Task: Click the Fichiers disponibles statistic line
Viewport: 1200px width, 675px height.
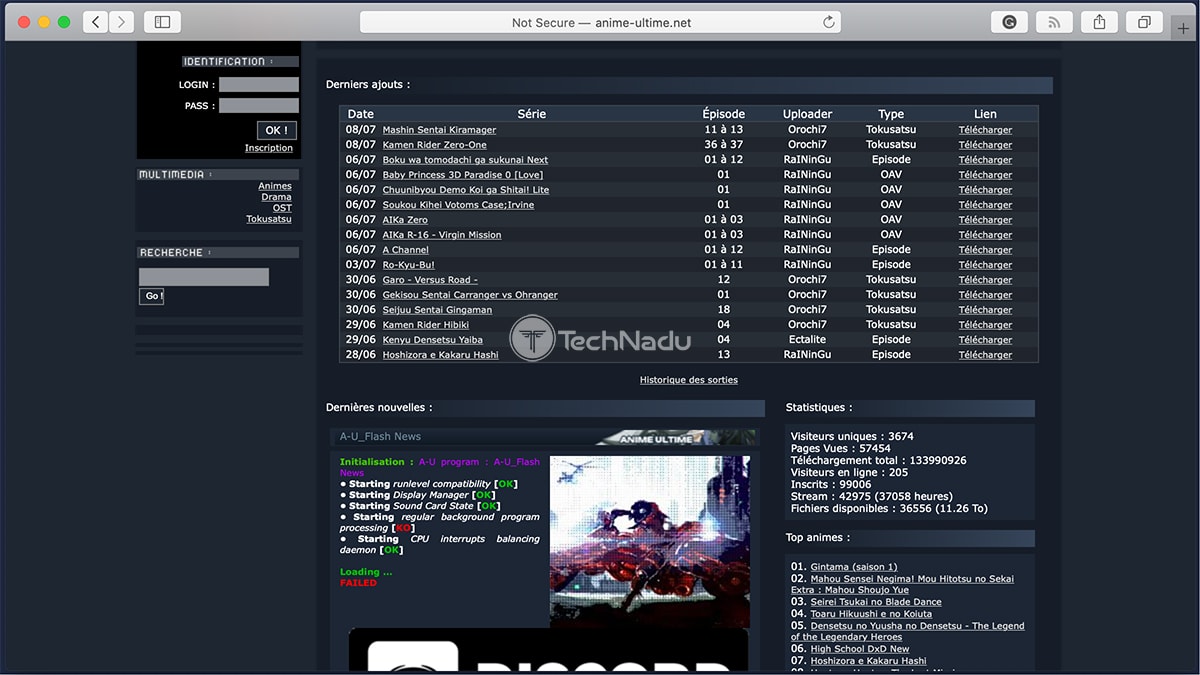Action: 889,509
